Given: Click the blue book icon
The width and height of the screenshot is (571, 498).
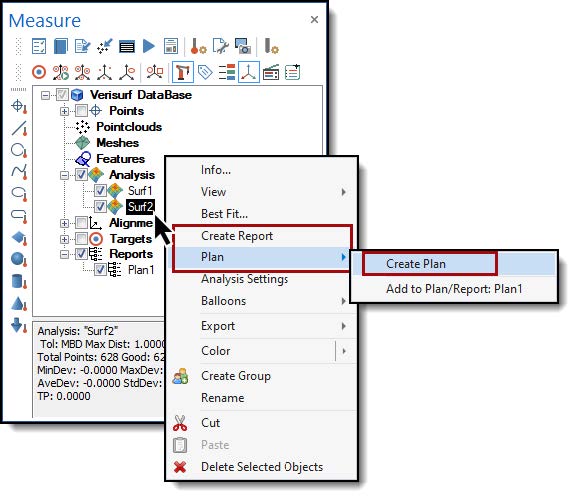Looking at the screenshot, I should pyautogui.click(x=61, y=46).
